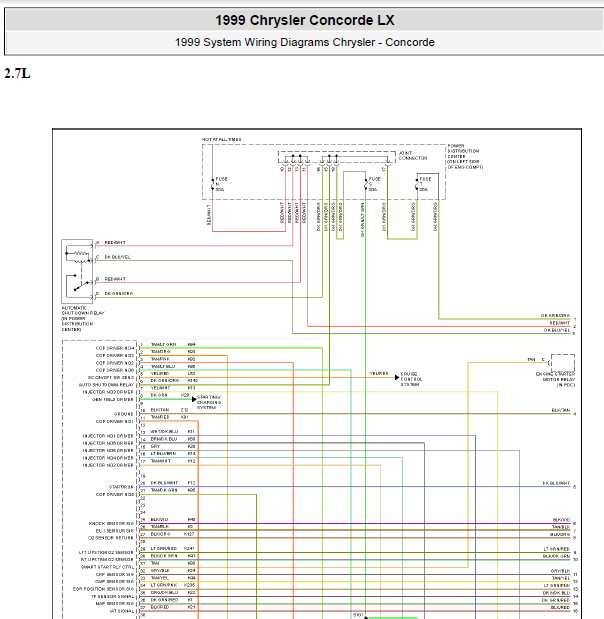Click the Fuse 9 20A symbol
Image resolution: width=604 pixels, height=619 pixels.
coord(366,184)
